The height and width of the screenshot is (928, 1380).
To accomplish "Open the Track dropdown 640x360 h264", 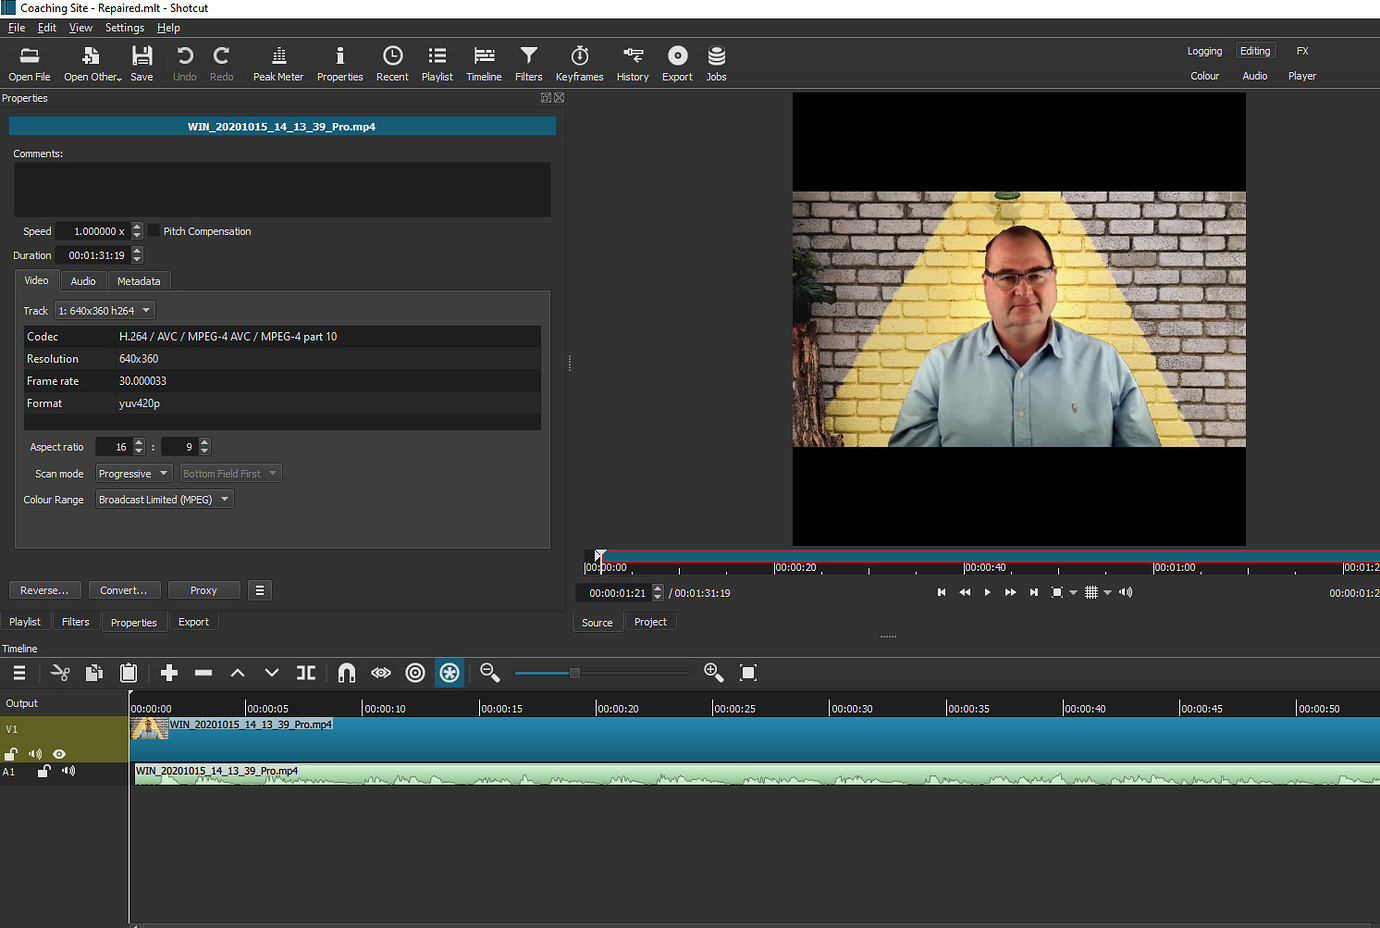I will click(105, 311).
